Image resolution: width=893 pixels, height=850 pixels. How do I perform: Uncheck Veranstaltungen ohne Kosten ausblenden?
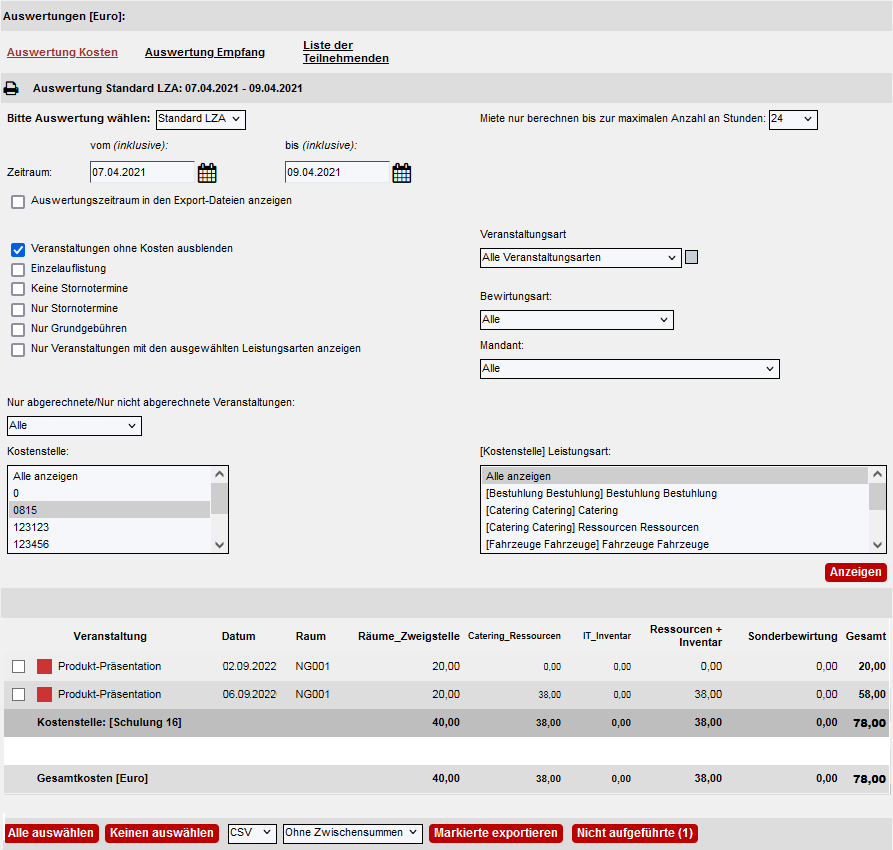[x=18, y=250]
